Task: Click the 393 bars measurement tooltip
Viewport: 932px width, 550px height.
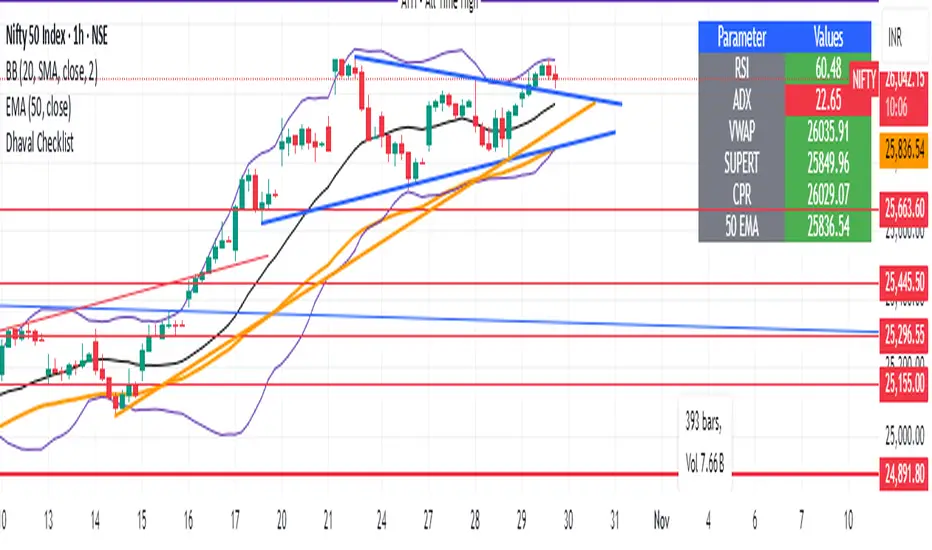Action: click(x=704, y=423)
